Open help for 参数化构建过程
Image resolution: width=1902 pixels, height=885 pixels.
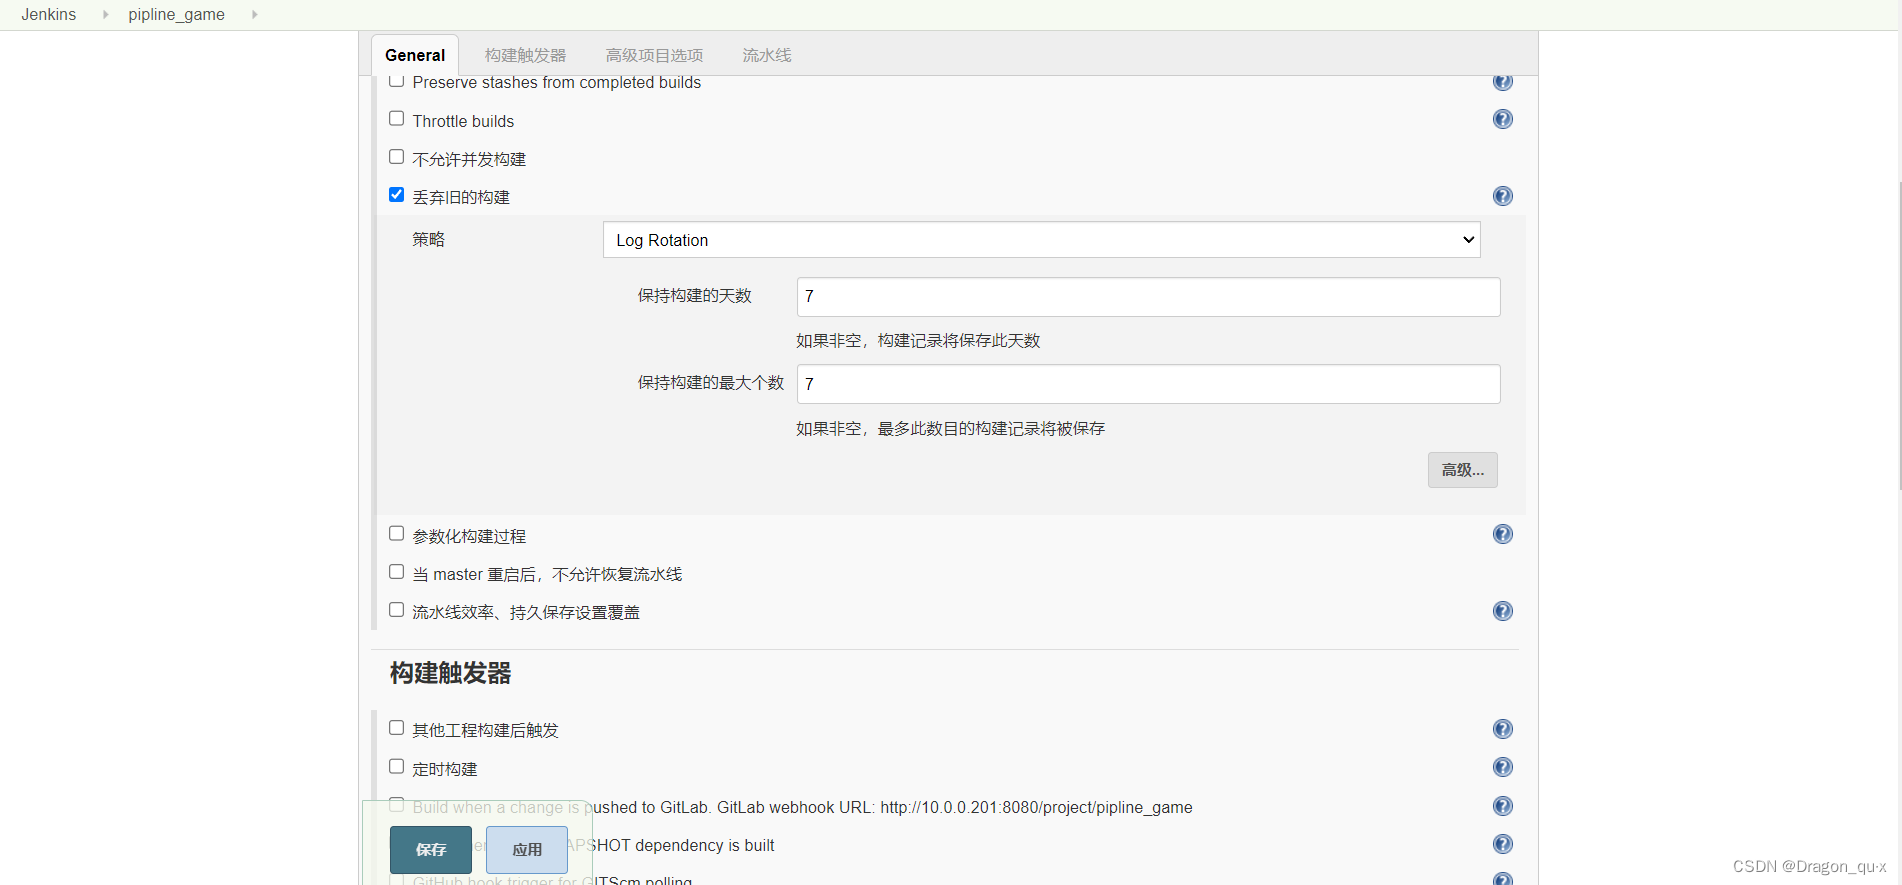click(x=1502, y=534)
